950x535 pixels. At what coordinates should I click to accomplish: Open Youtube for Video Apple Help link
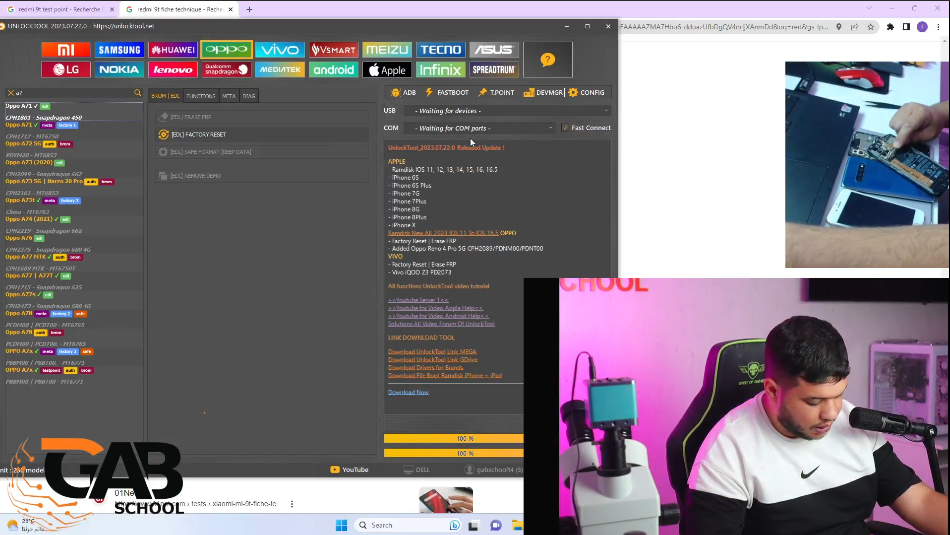[x=435, y=308]
